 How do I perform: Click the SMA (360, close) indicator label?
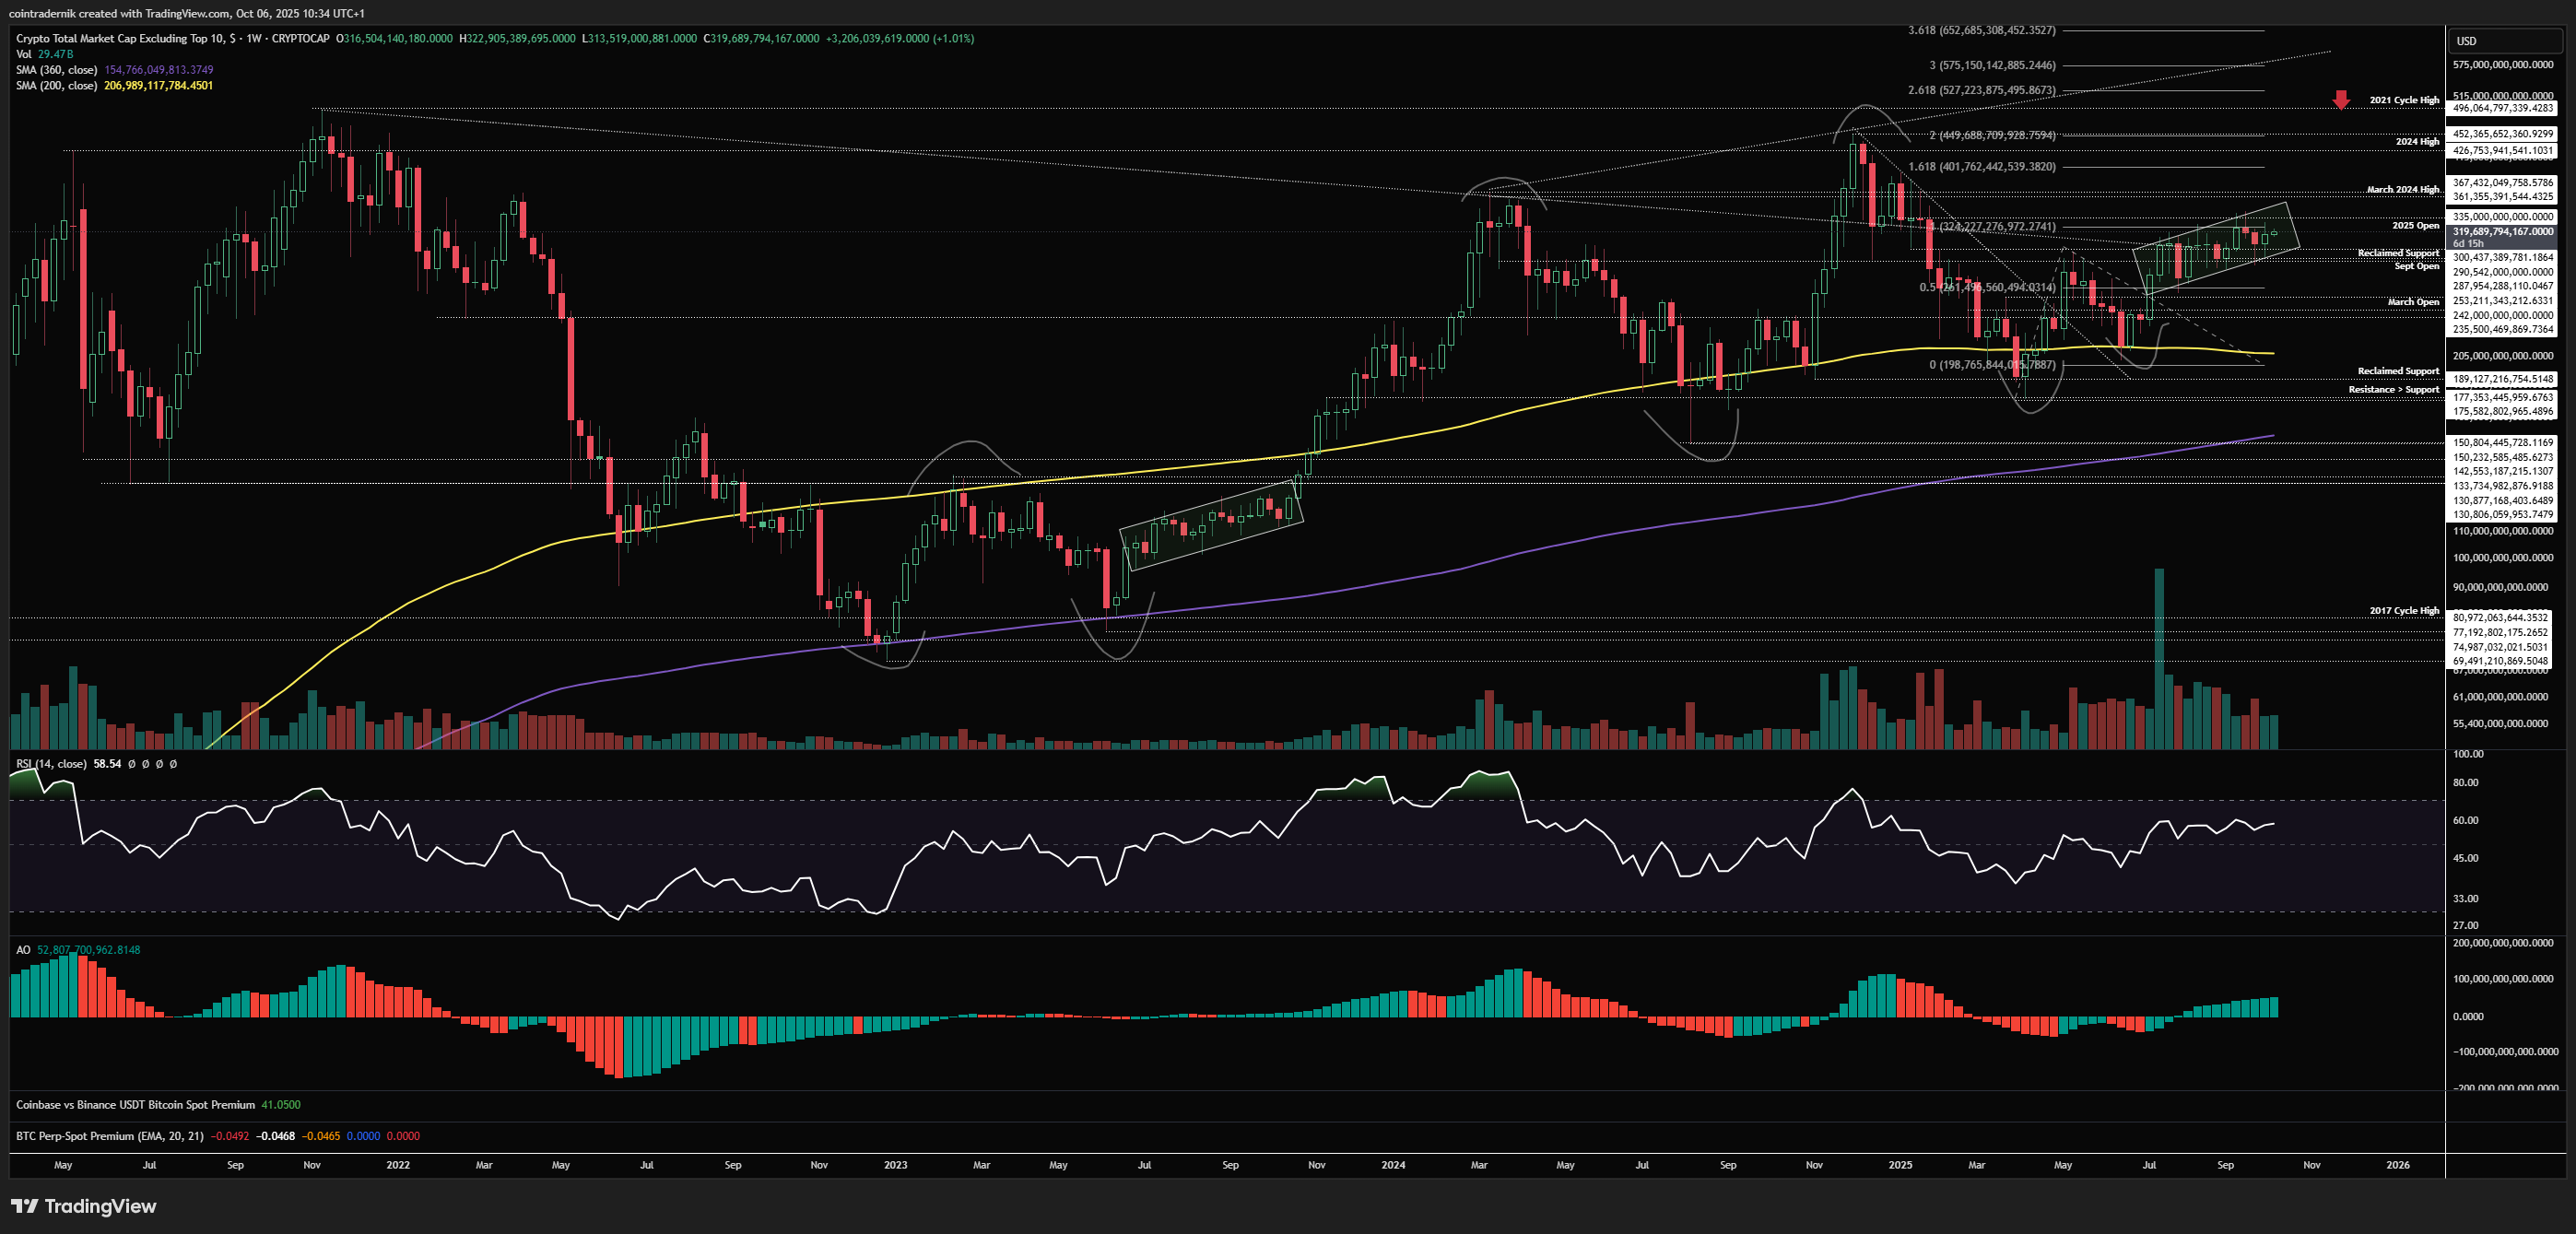pyautogui.click(x=57, y=70)
